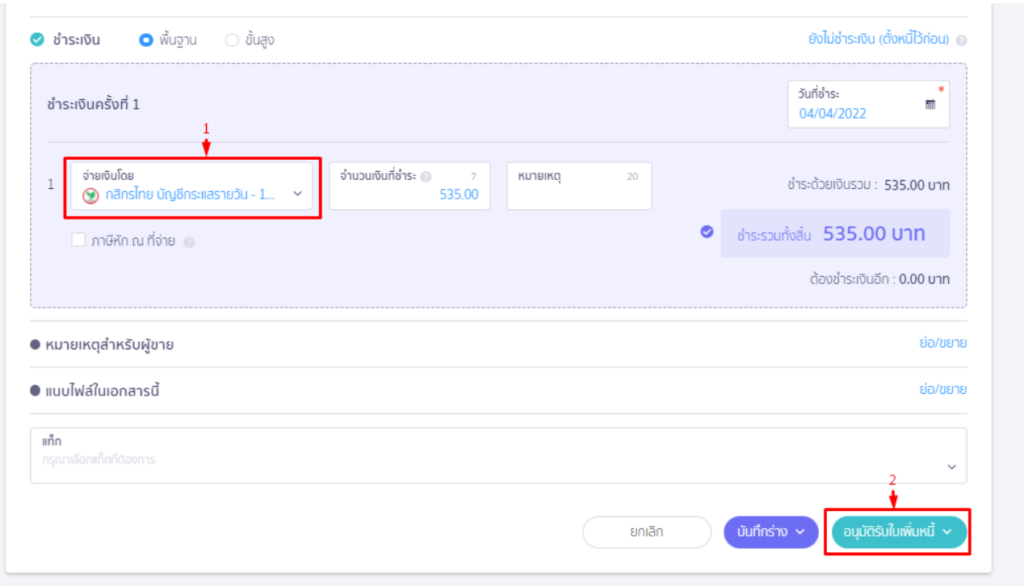This screenshot has height=586, width=1024.
Task: Click the Kasikorn bank logo icon
Action: (x=91, y=195)
